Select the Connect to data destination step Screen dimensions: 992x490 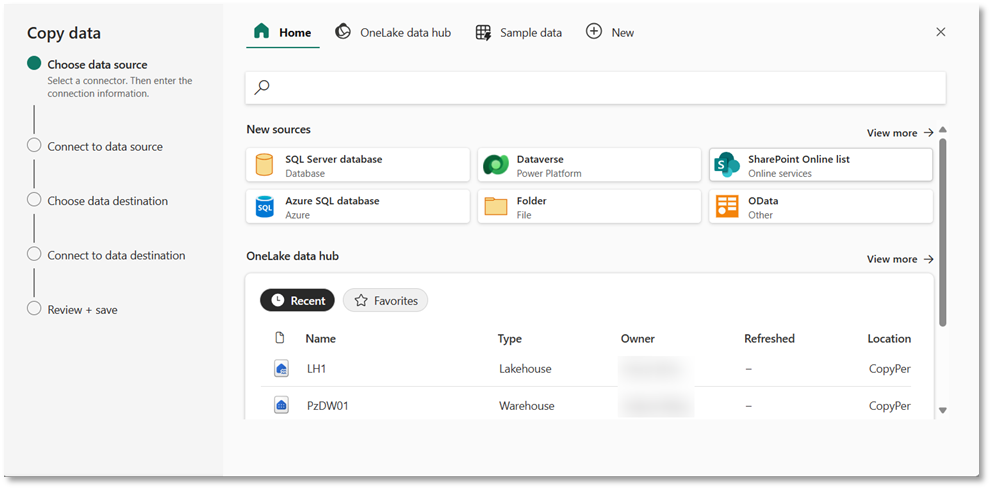click(116, 255)
